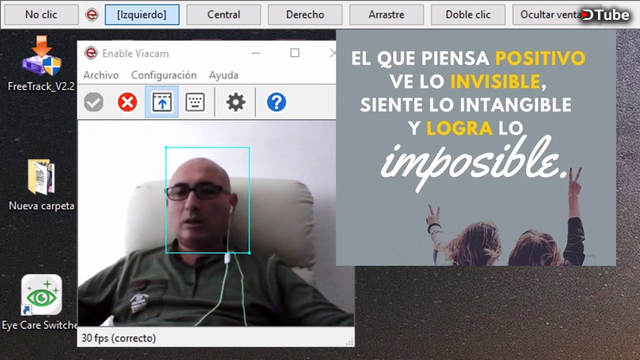This screenshot has height=360, width=640.
Task: Select the Nueva carpeta desktop folder
Action: pyautogui.click(x=41, y=184)
